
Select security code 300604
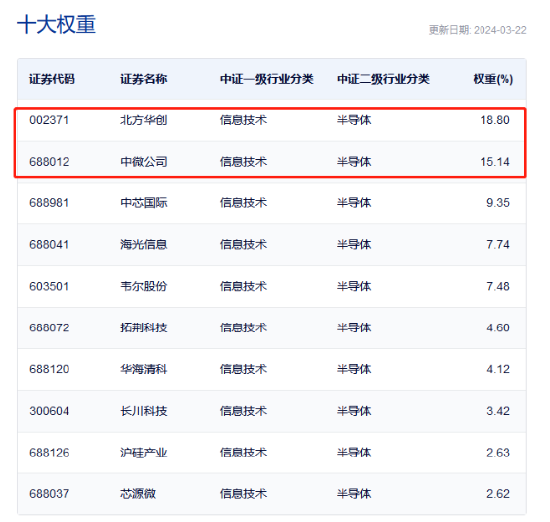[x=49, y=411]
